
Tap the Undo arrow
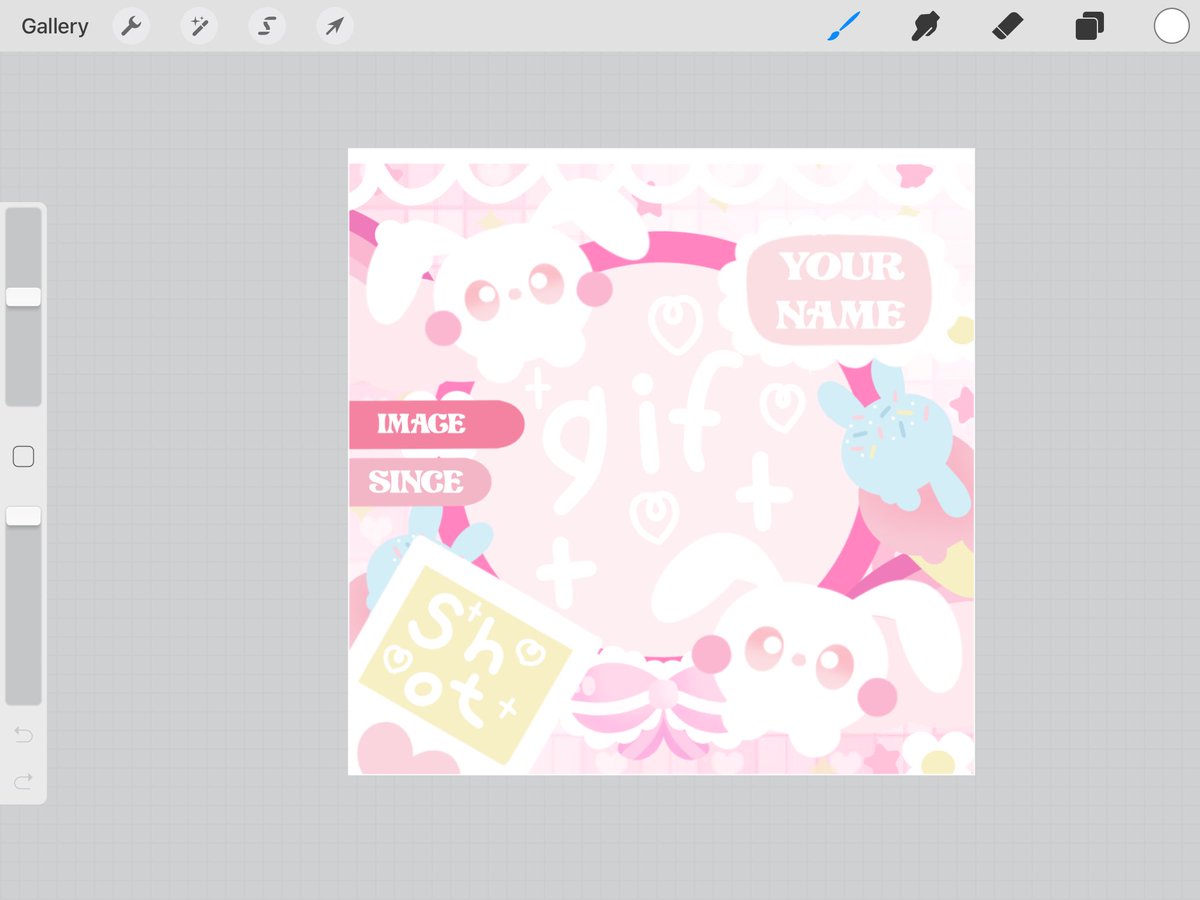pyautogui.click(x=23, y=735)
